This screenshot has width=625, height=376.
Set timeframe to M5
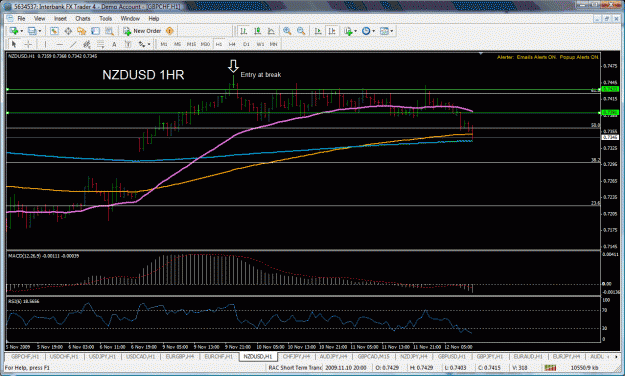177,44
